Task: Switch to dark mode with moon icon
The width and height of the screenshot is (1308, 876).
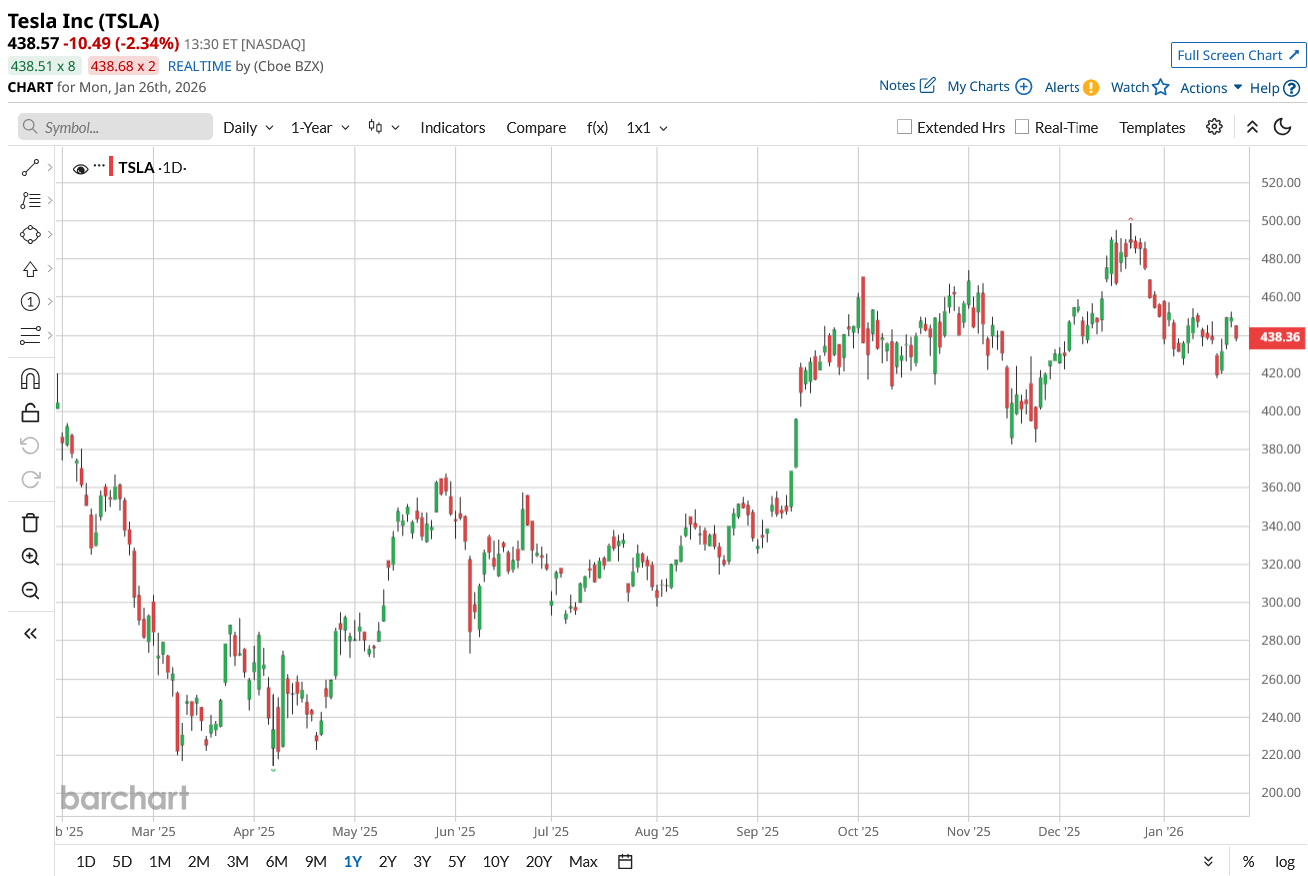Action: pos(1283,127)
